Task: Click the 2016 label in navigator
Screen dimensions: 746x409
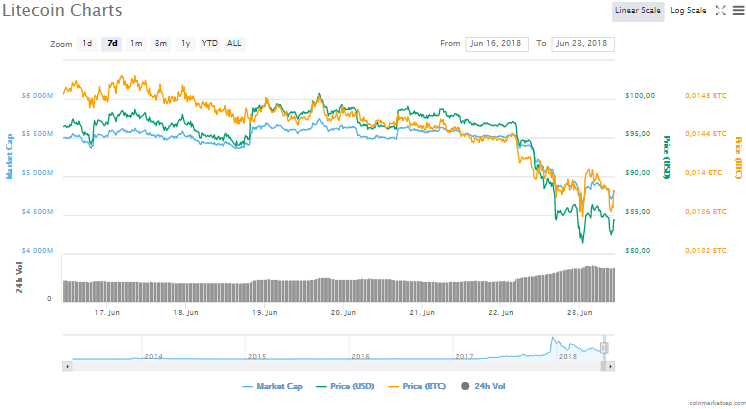Action: 361,356
